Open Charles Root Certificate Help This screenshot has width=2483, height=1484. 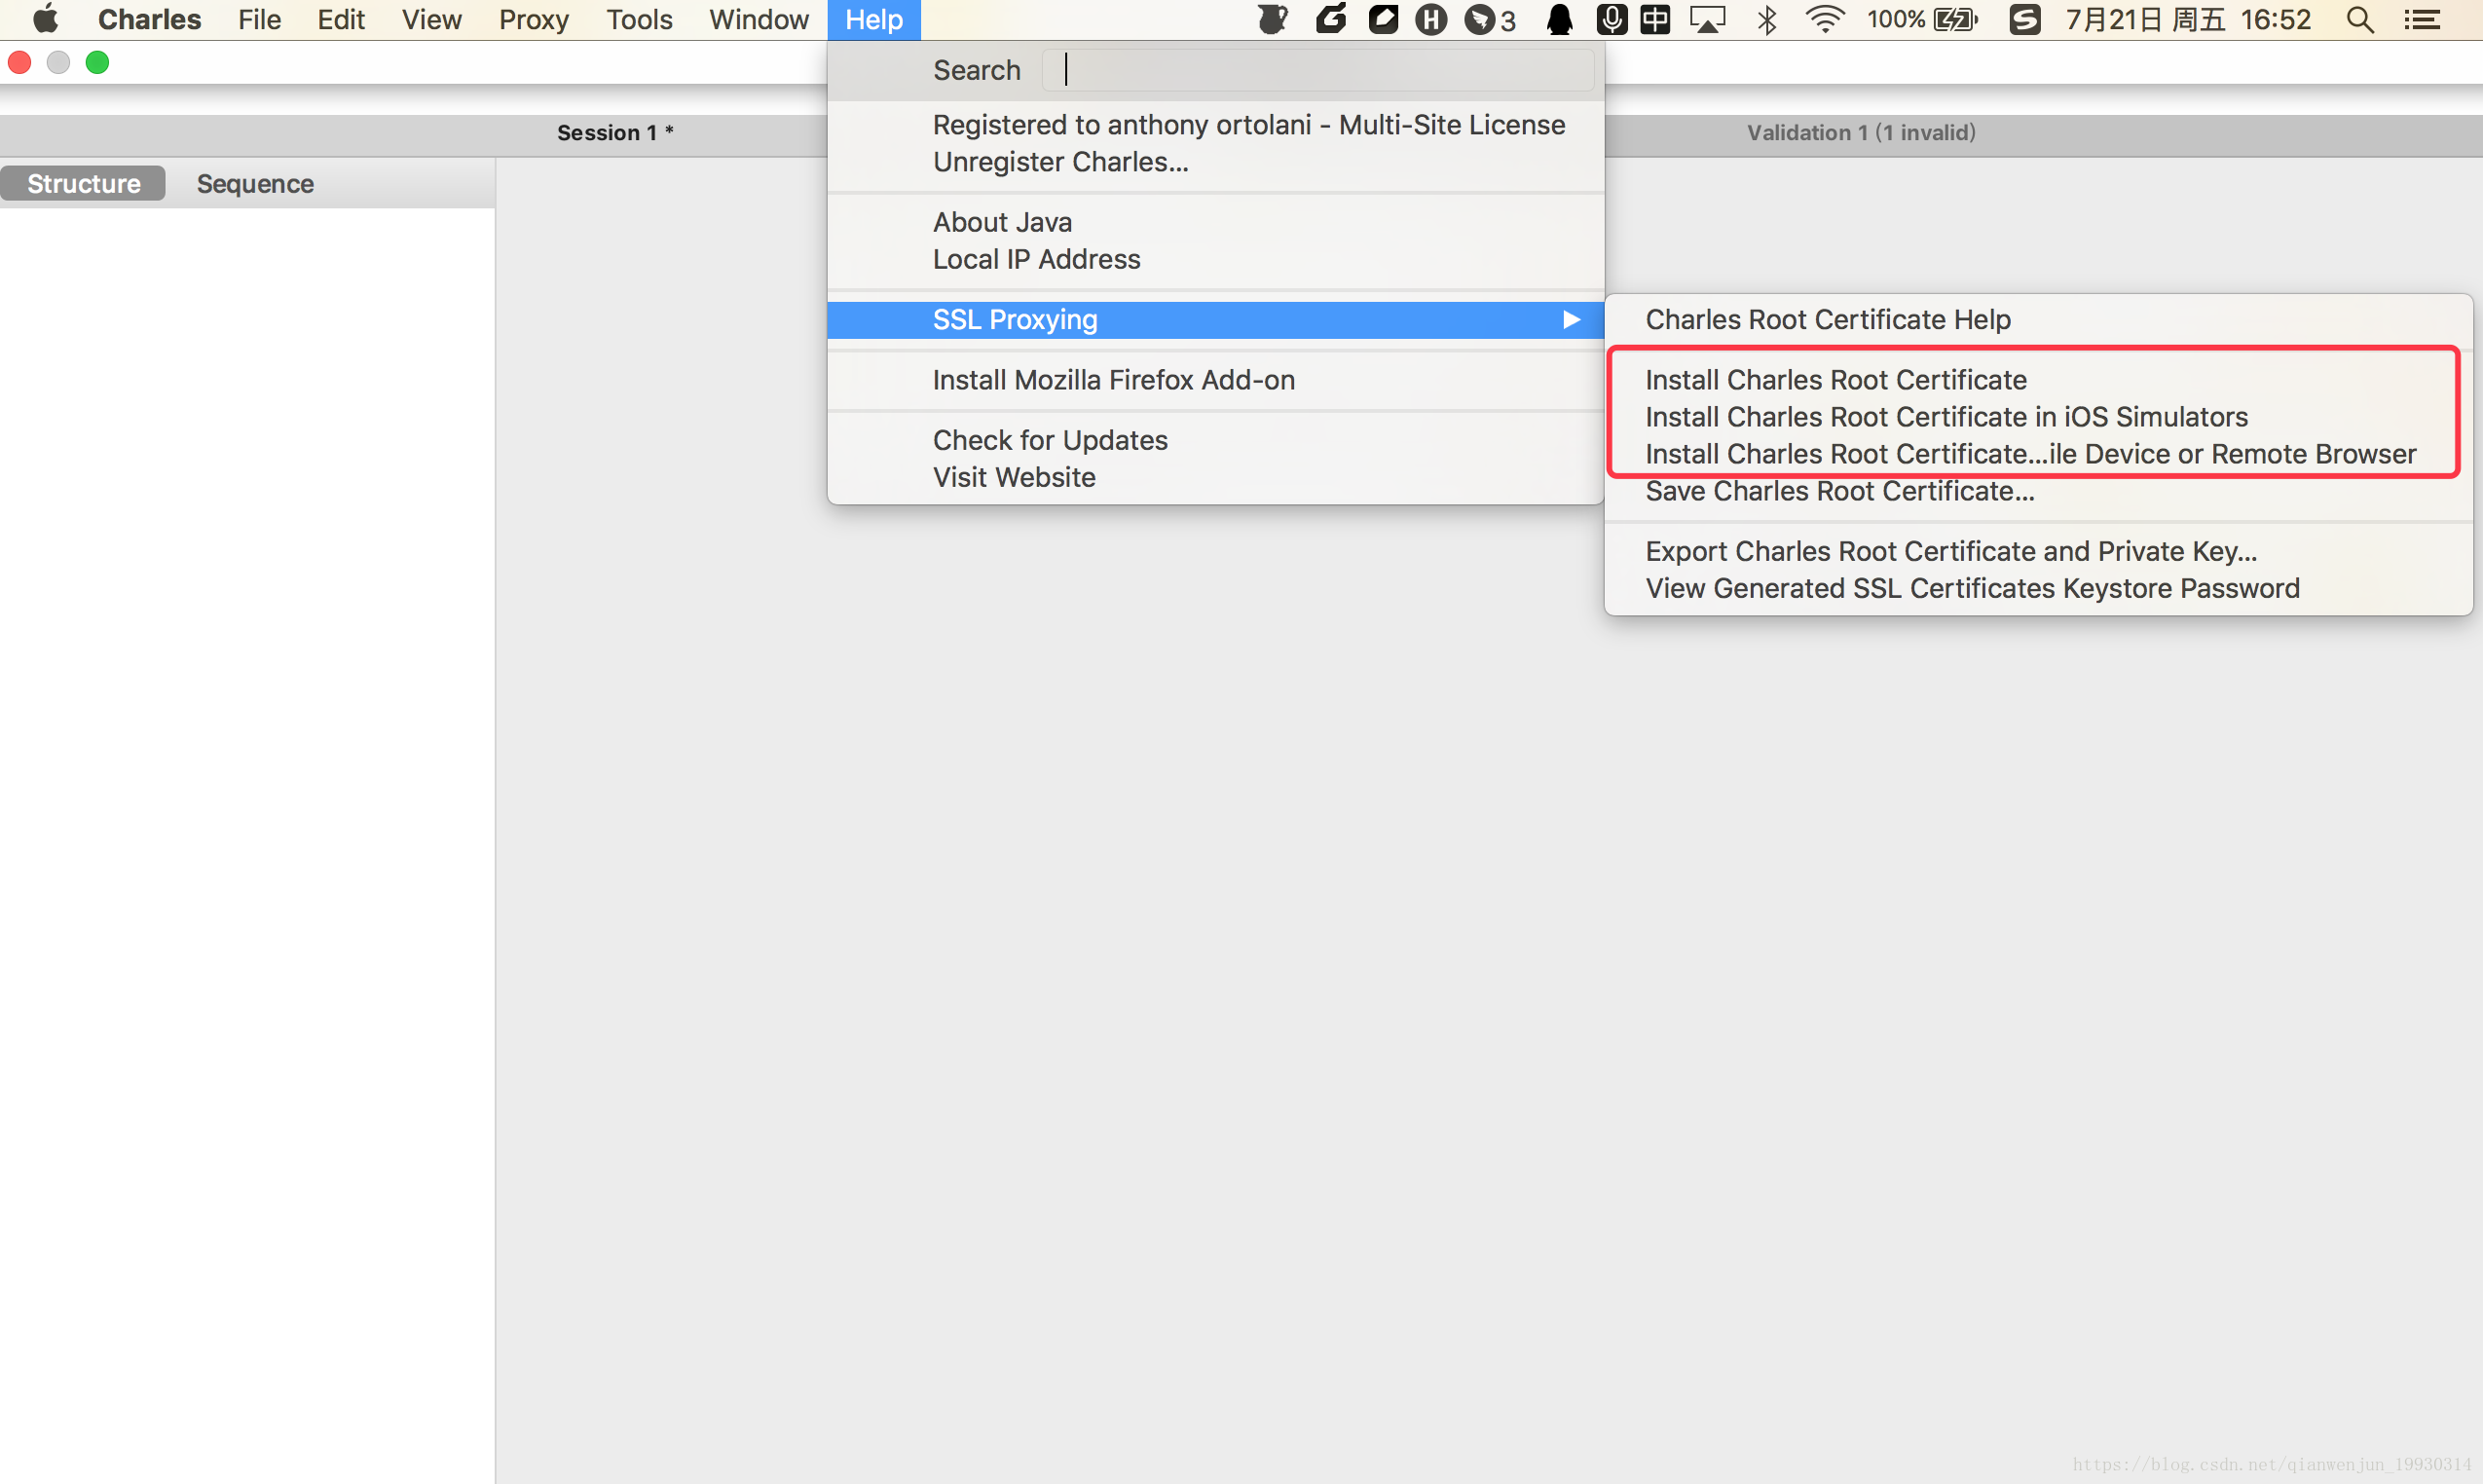coord(2039,320)
